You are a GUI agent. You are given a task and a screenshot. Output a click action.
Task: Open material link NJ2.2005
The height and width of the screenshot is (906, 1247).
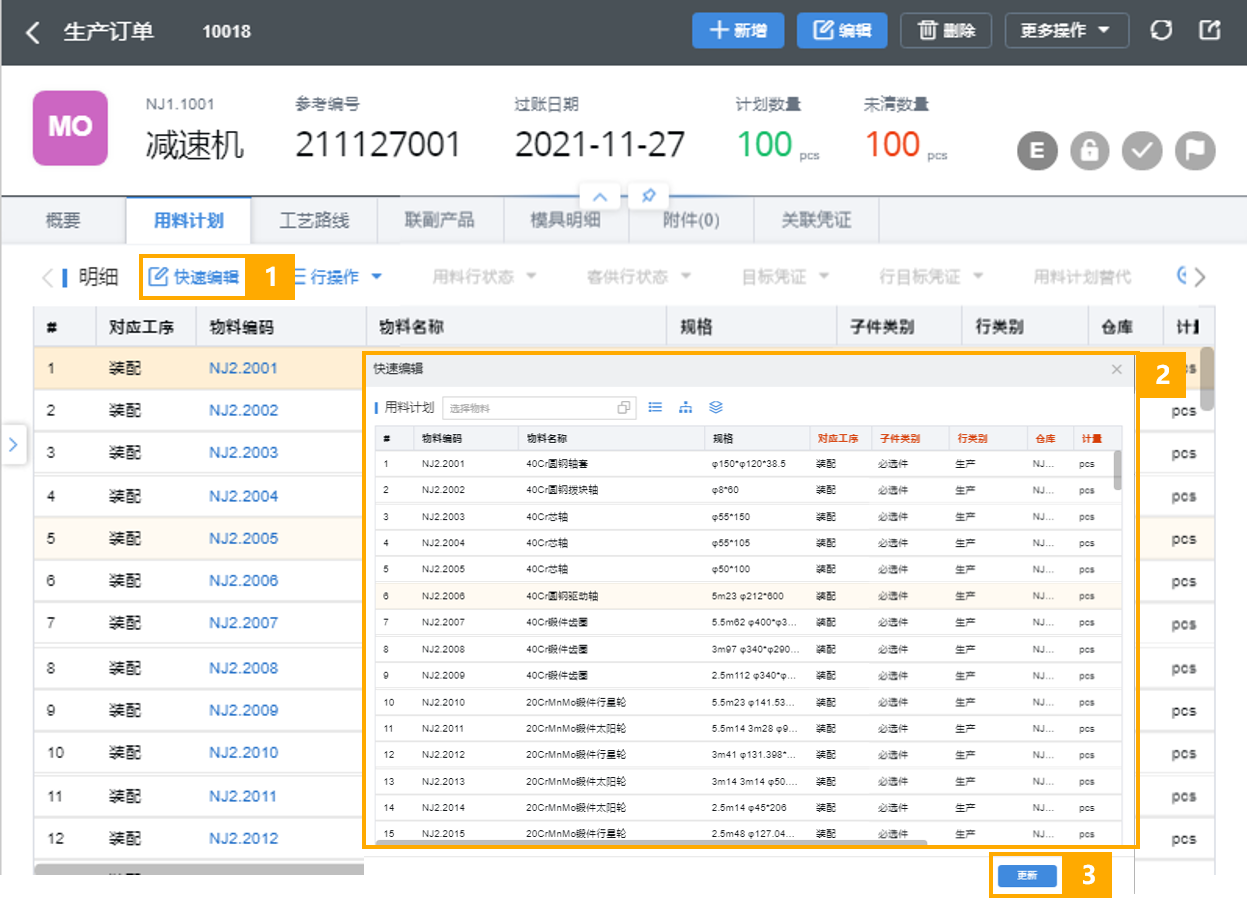click(x=243, y=538)
